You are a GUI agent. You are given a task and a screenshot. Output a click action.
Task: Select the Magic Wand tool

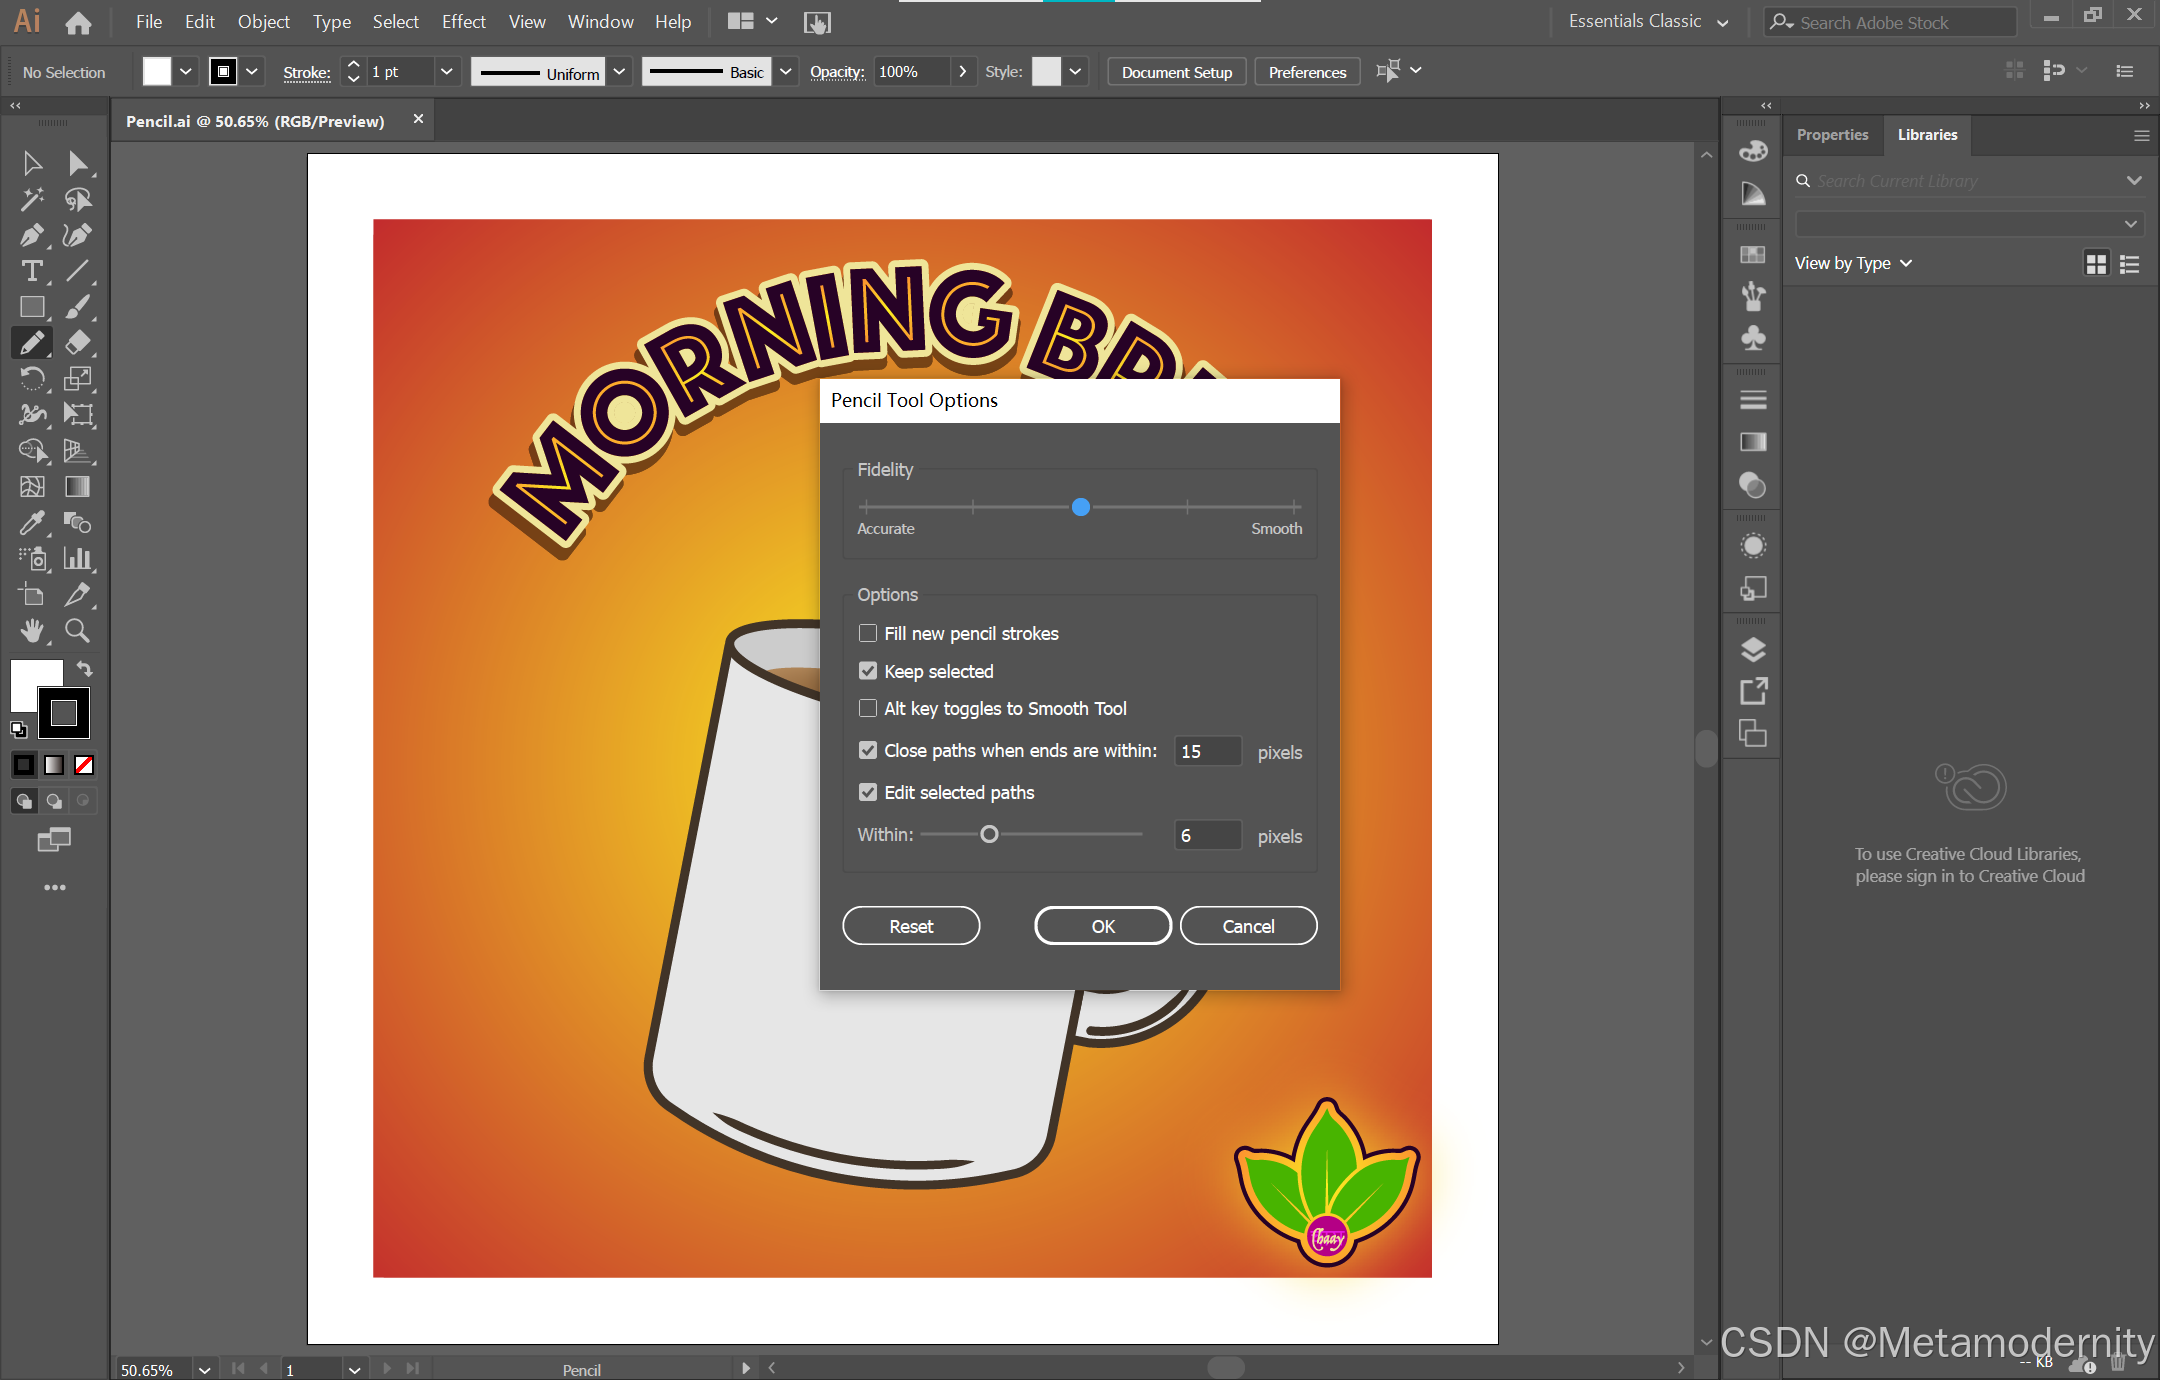click(x=31, y=200)
